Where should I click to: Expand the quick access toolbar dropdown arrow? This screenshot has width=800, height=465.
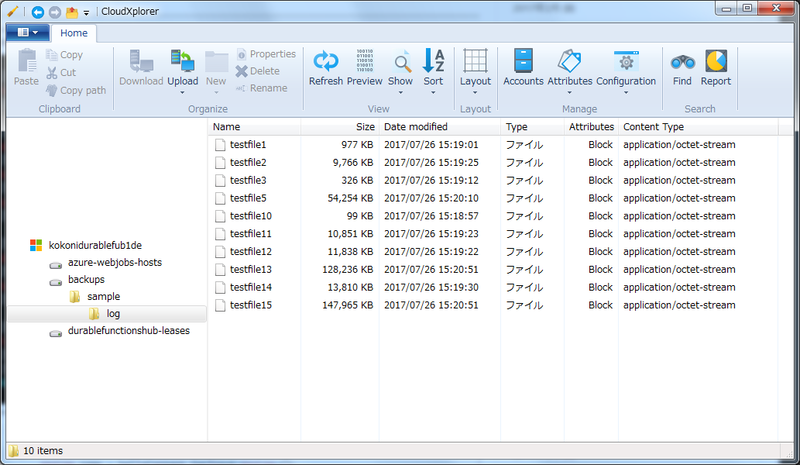point(86,13)
